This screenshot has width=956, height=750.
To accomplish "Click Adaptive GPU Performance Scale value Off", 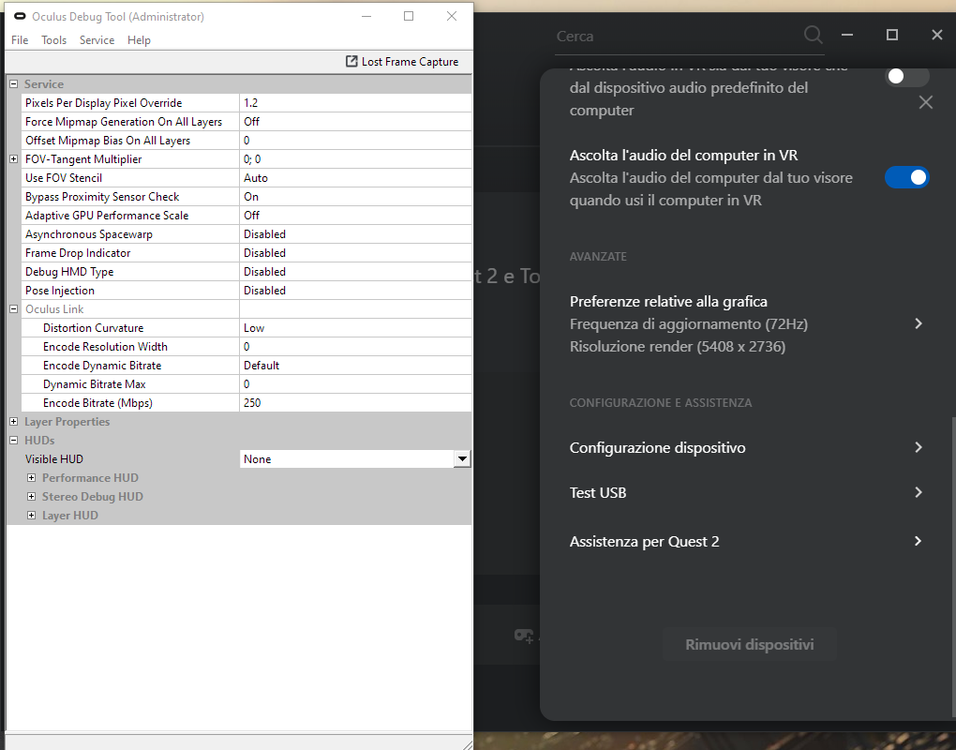I will coord(355,215).
